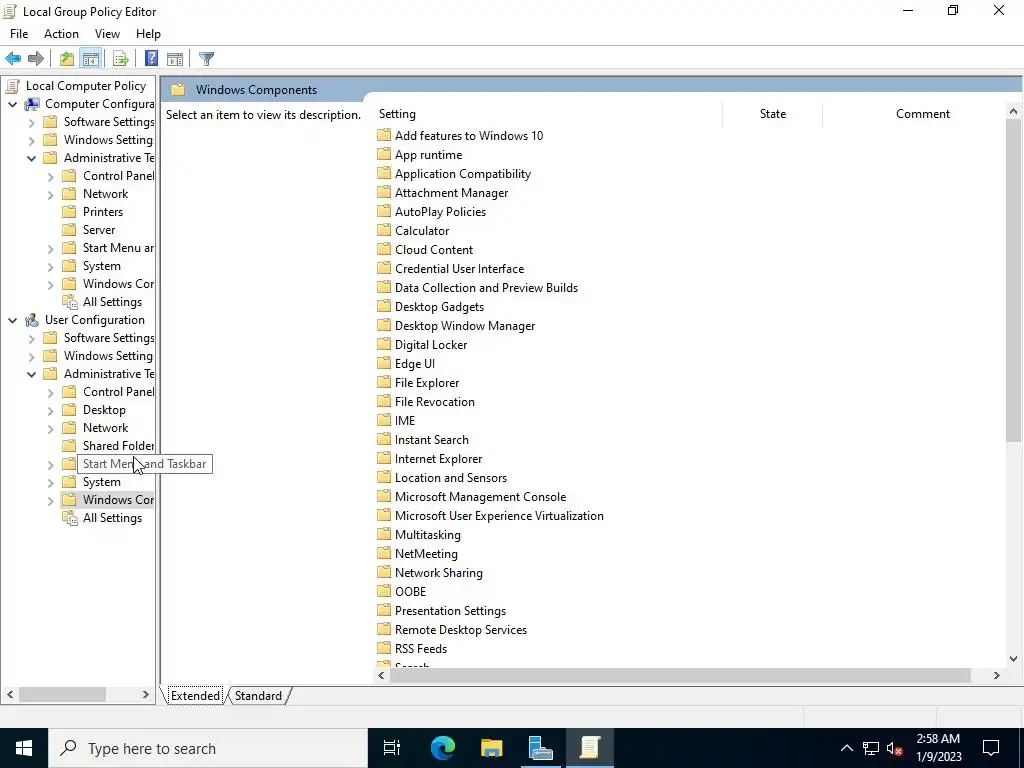Open the Help toolbar icon

(x=152, y=59)
